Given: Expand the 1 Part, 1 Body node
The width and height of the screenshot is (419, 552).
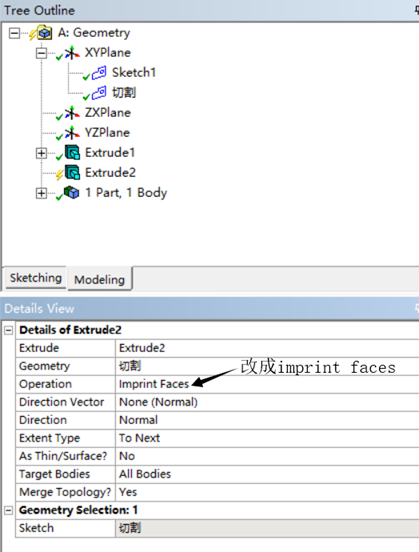Looking at the screenshot, I should (x=42, y=193).
